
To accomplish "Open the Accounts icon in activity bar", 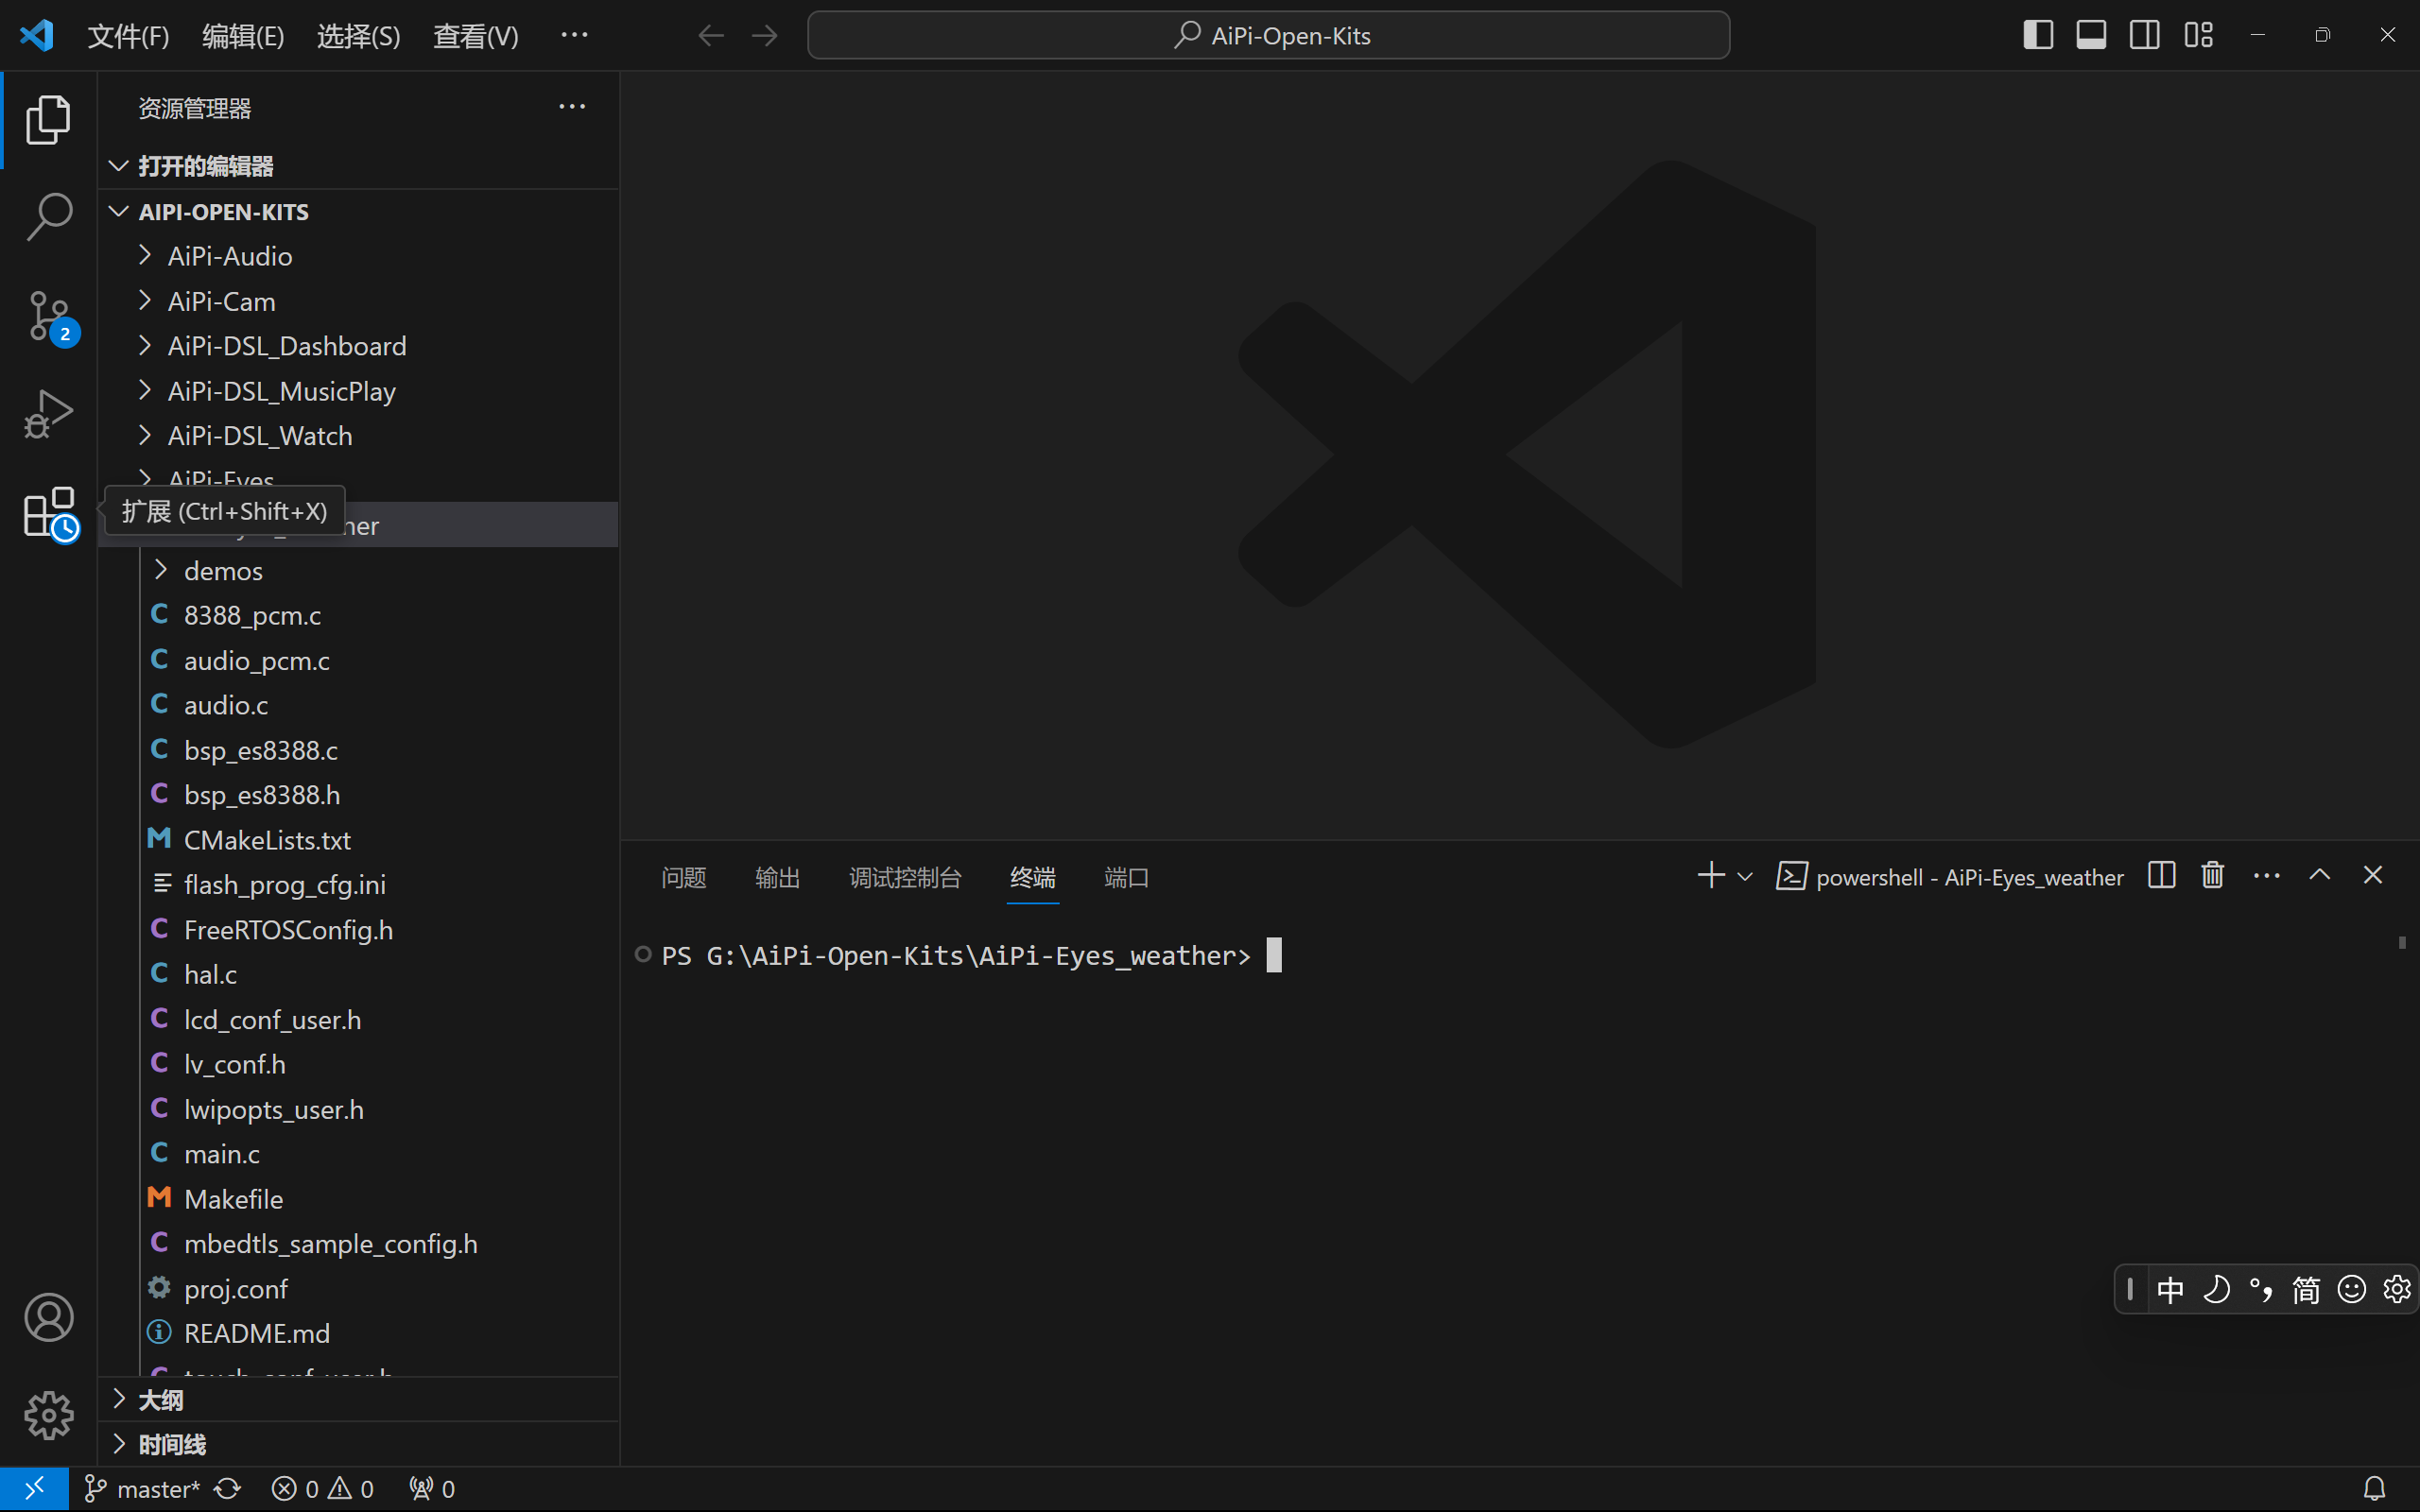I will coord(48,1317).
